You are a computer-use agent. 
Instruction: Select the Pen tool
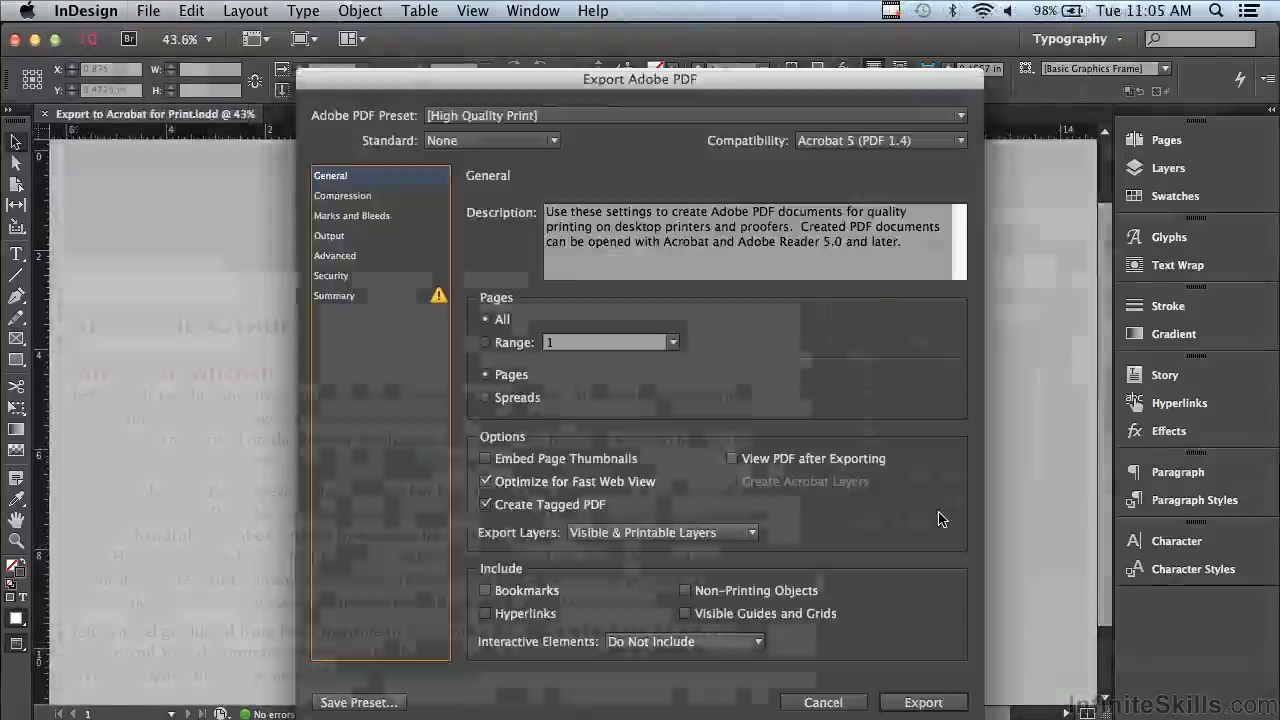(x=16, y=297)
